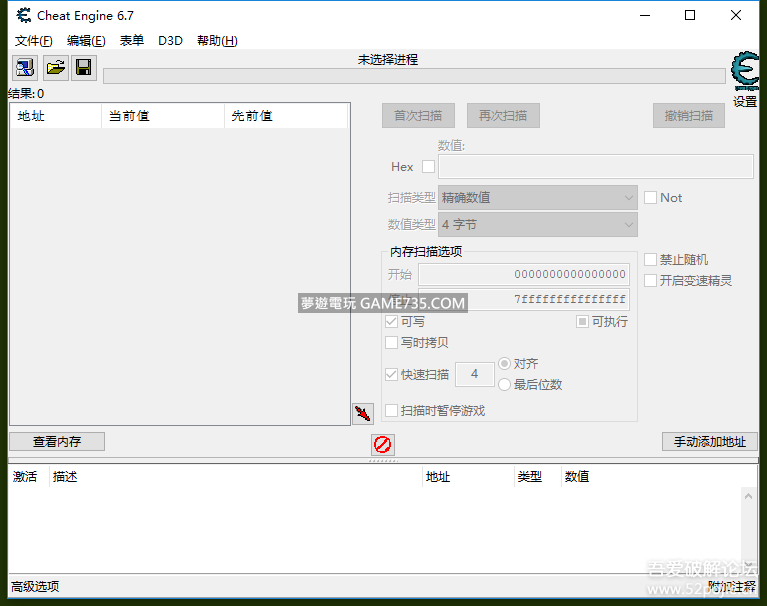Click the 先前值 column header
767x606 pixels.
[286, 116]
